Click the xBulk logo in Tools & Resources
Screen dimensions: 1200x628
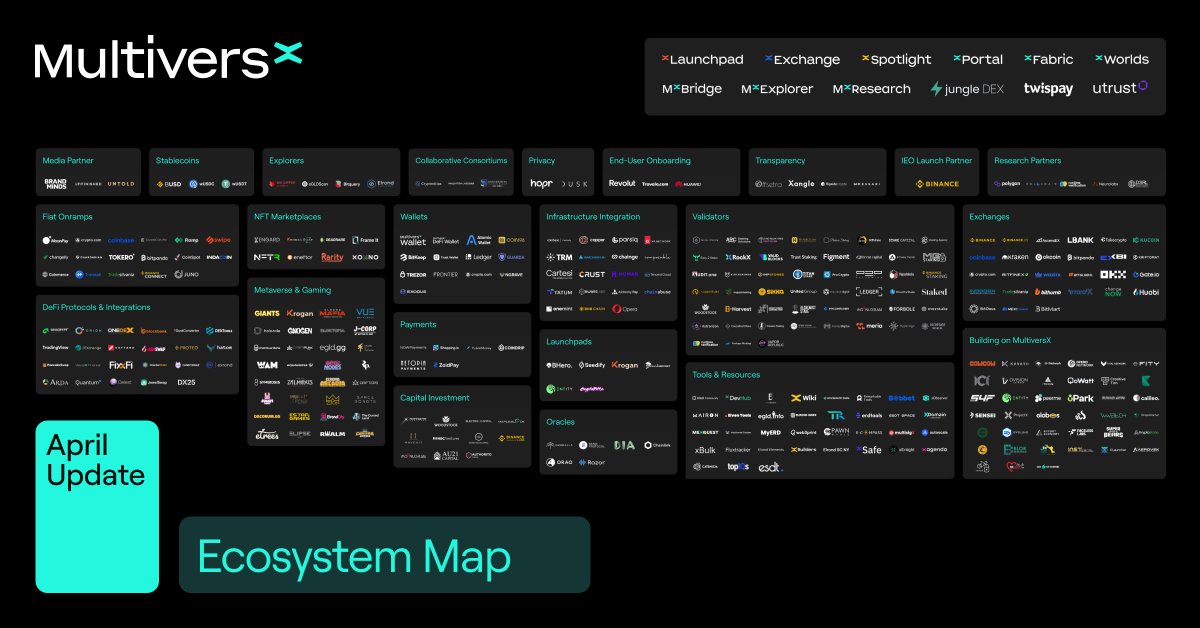[x=705, y=450]
